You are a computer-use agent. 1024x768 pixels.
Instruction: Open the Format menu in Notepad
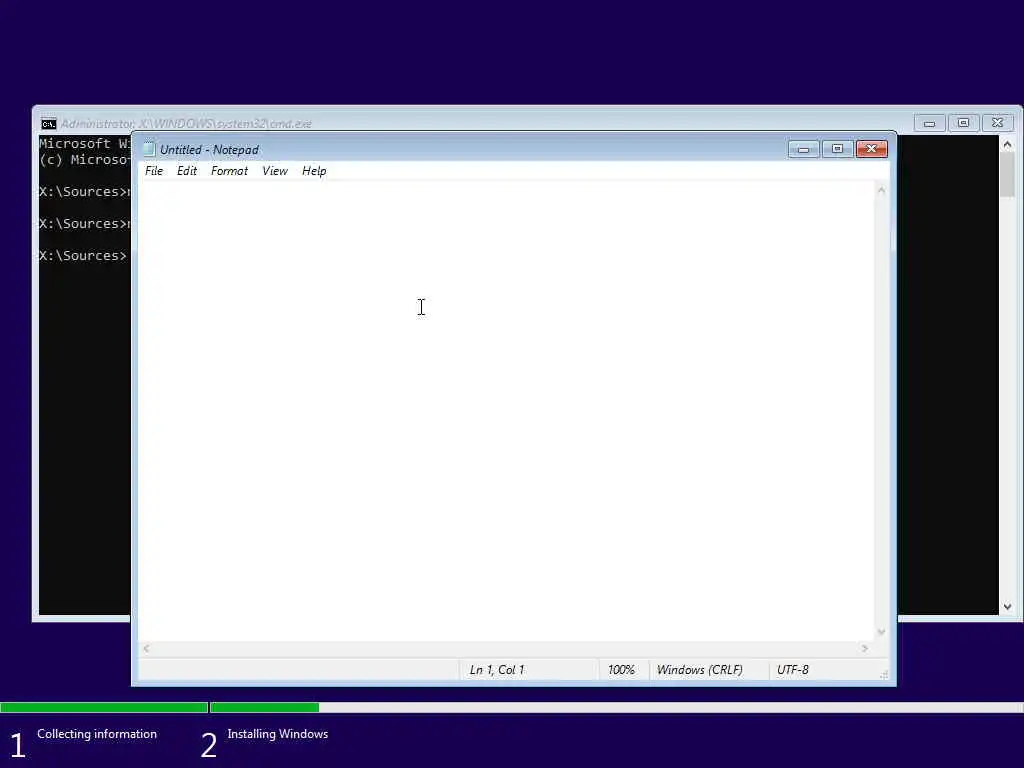tap(229, 171)
